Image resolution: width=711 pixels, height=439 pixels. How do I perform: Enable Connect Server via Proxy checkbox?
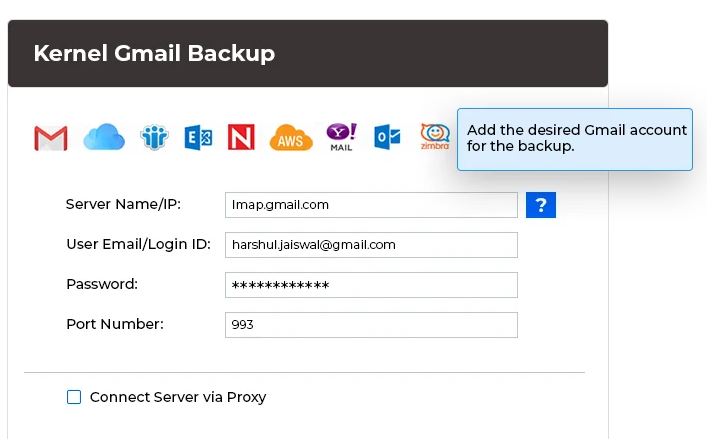(74, 397)
